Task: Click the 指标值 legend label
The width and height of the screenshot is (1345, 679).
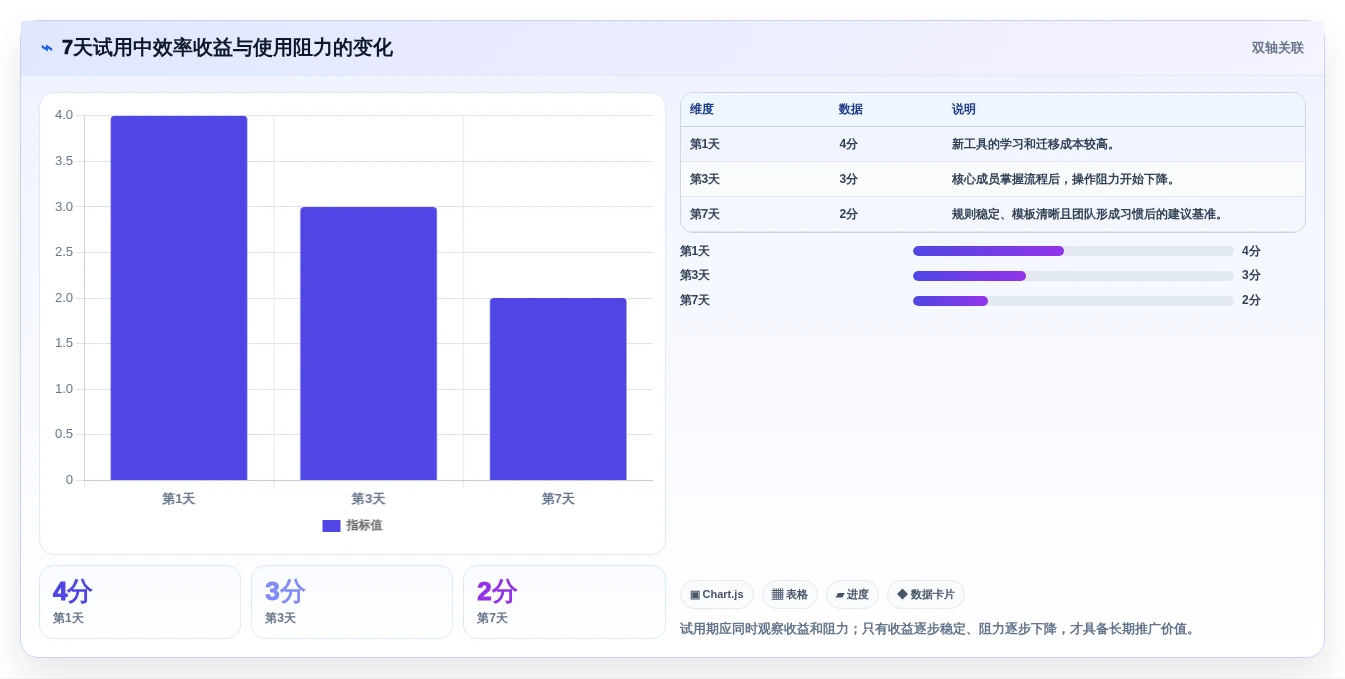Action: [x=364, y=526]
